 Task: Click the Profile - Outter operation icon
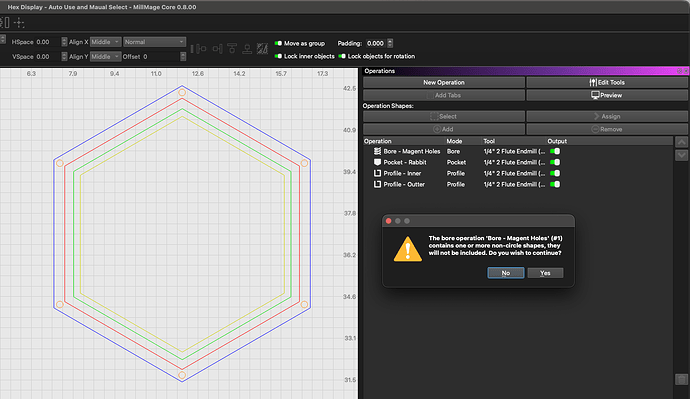pos(377,184)
